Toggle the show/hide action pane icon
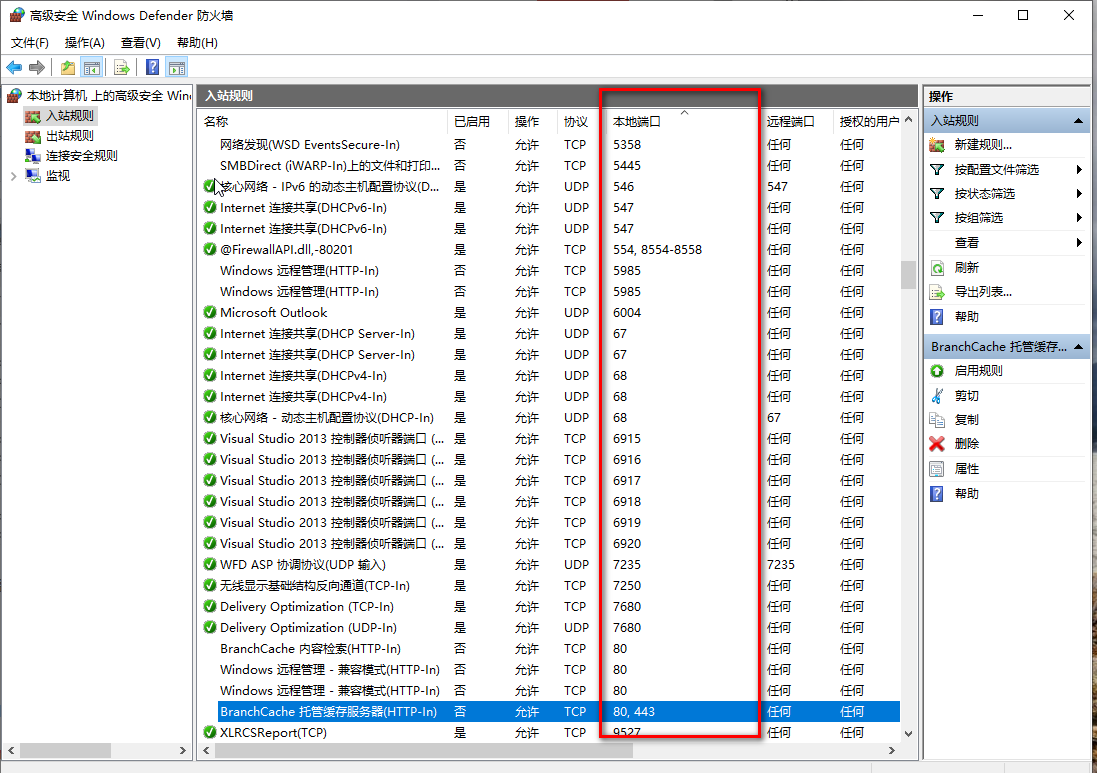1097x773 pixels. (x=178, y=67)
